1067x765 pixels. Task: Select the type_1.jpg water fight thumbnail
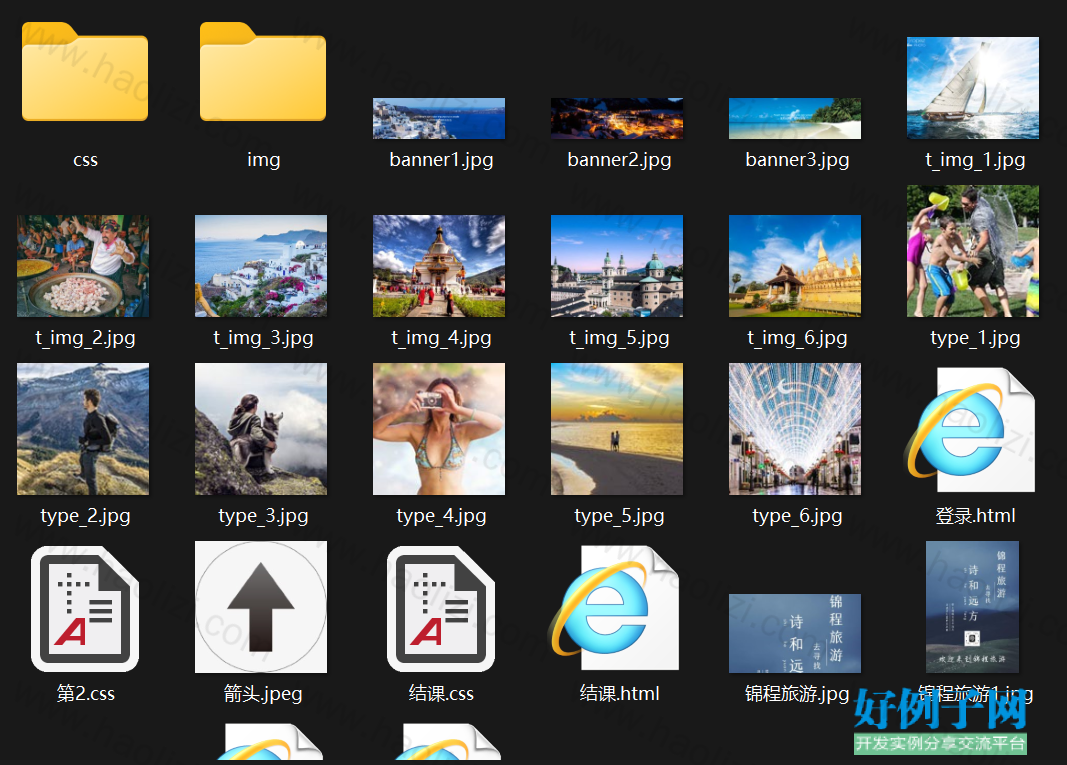click(x=973, y=251)
